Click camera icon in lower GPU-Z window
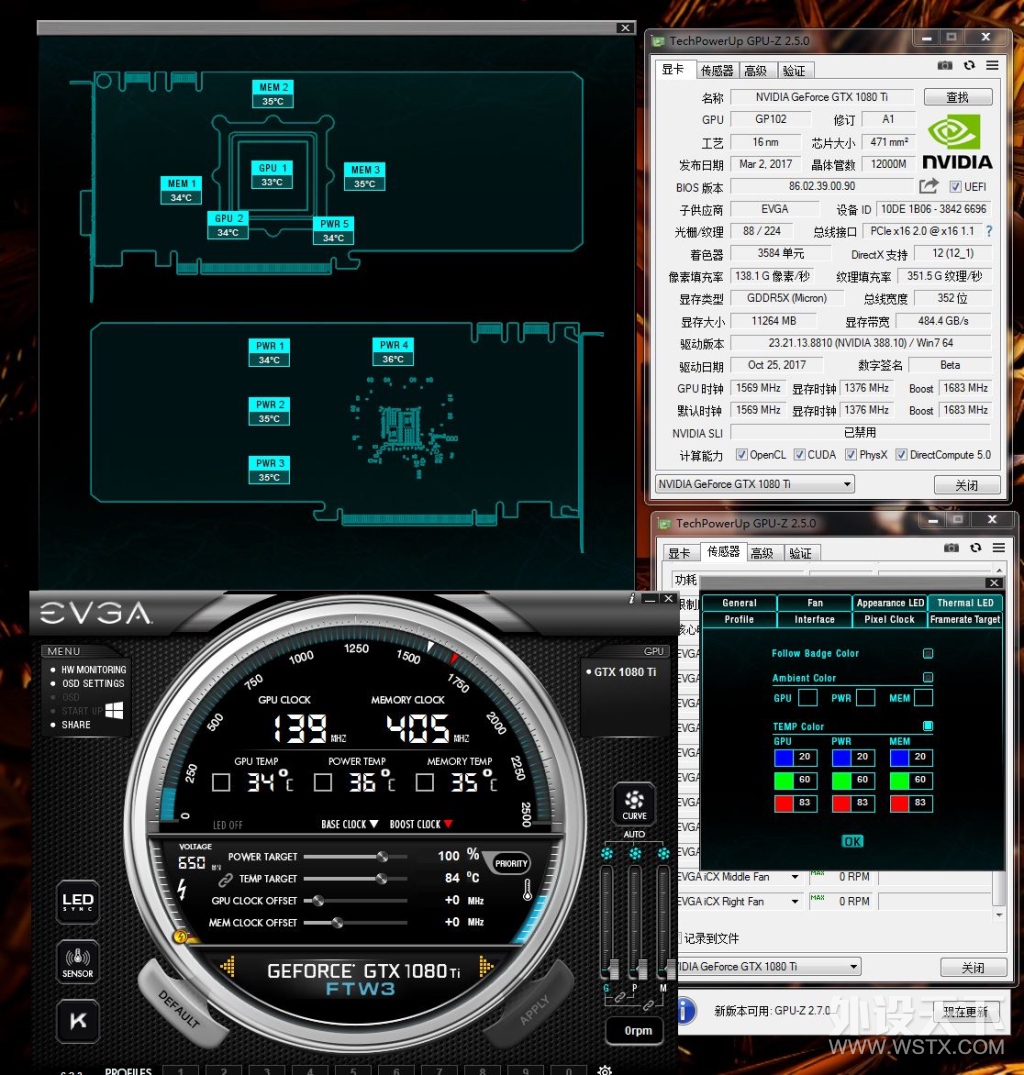 [x=951, y=547]
